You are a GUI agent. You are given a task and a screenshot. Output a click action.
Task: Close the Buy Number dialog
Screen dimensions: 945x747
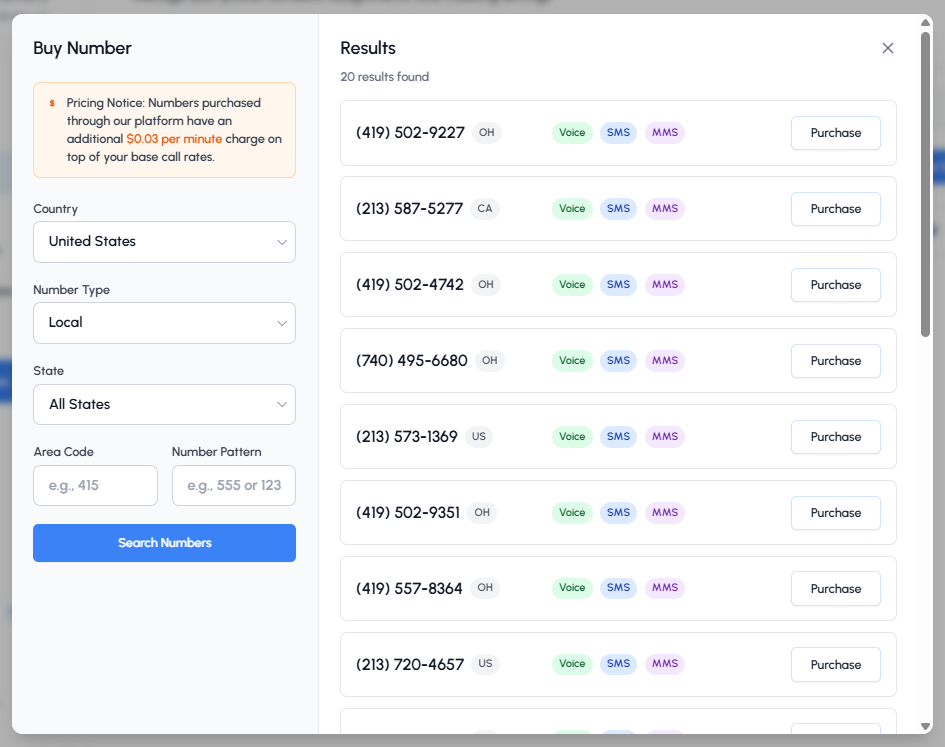887,48
